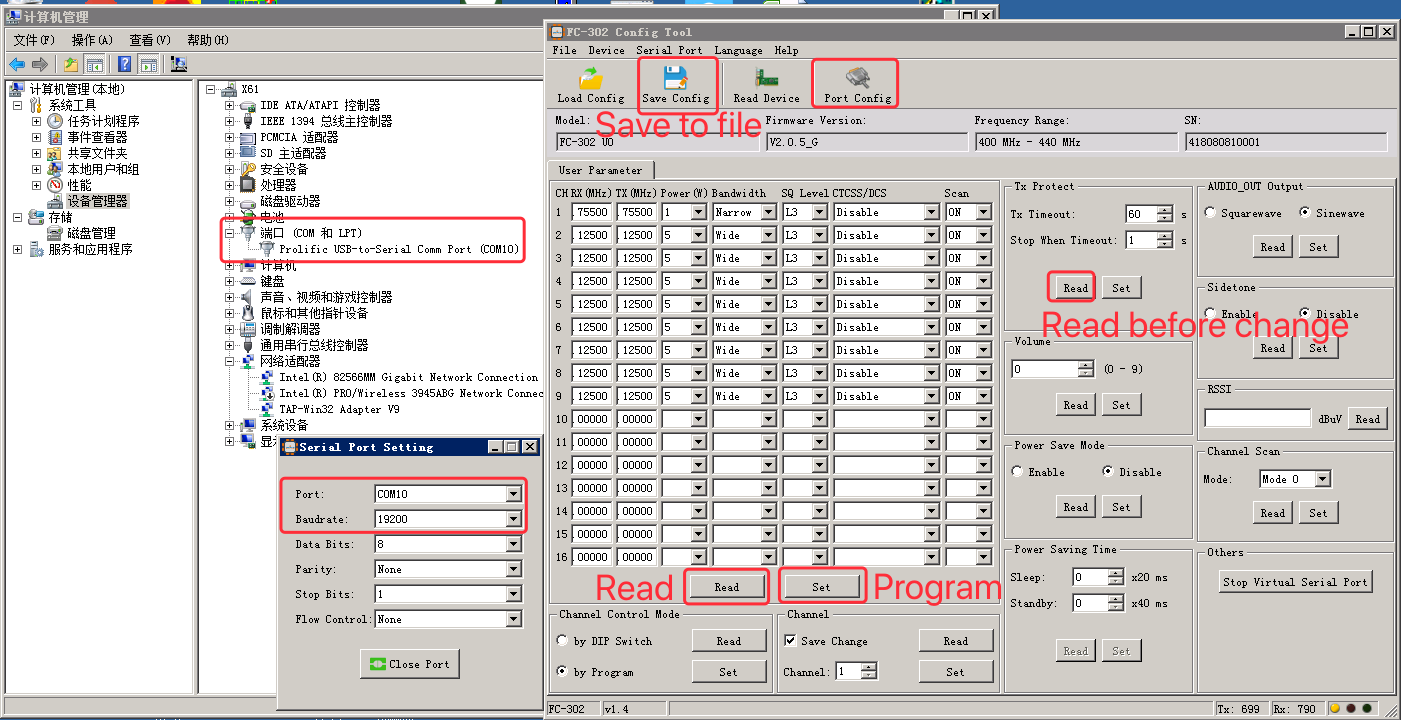Click Forward arrow in Computer Management toolbar
The image size is (1401, 720).
(40, 64)
